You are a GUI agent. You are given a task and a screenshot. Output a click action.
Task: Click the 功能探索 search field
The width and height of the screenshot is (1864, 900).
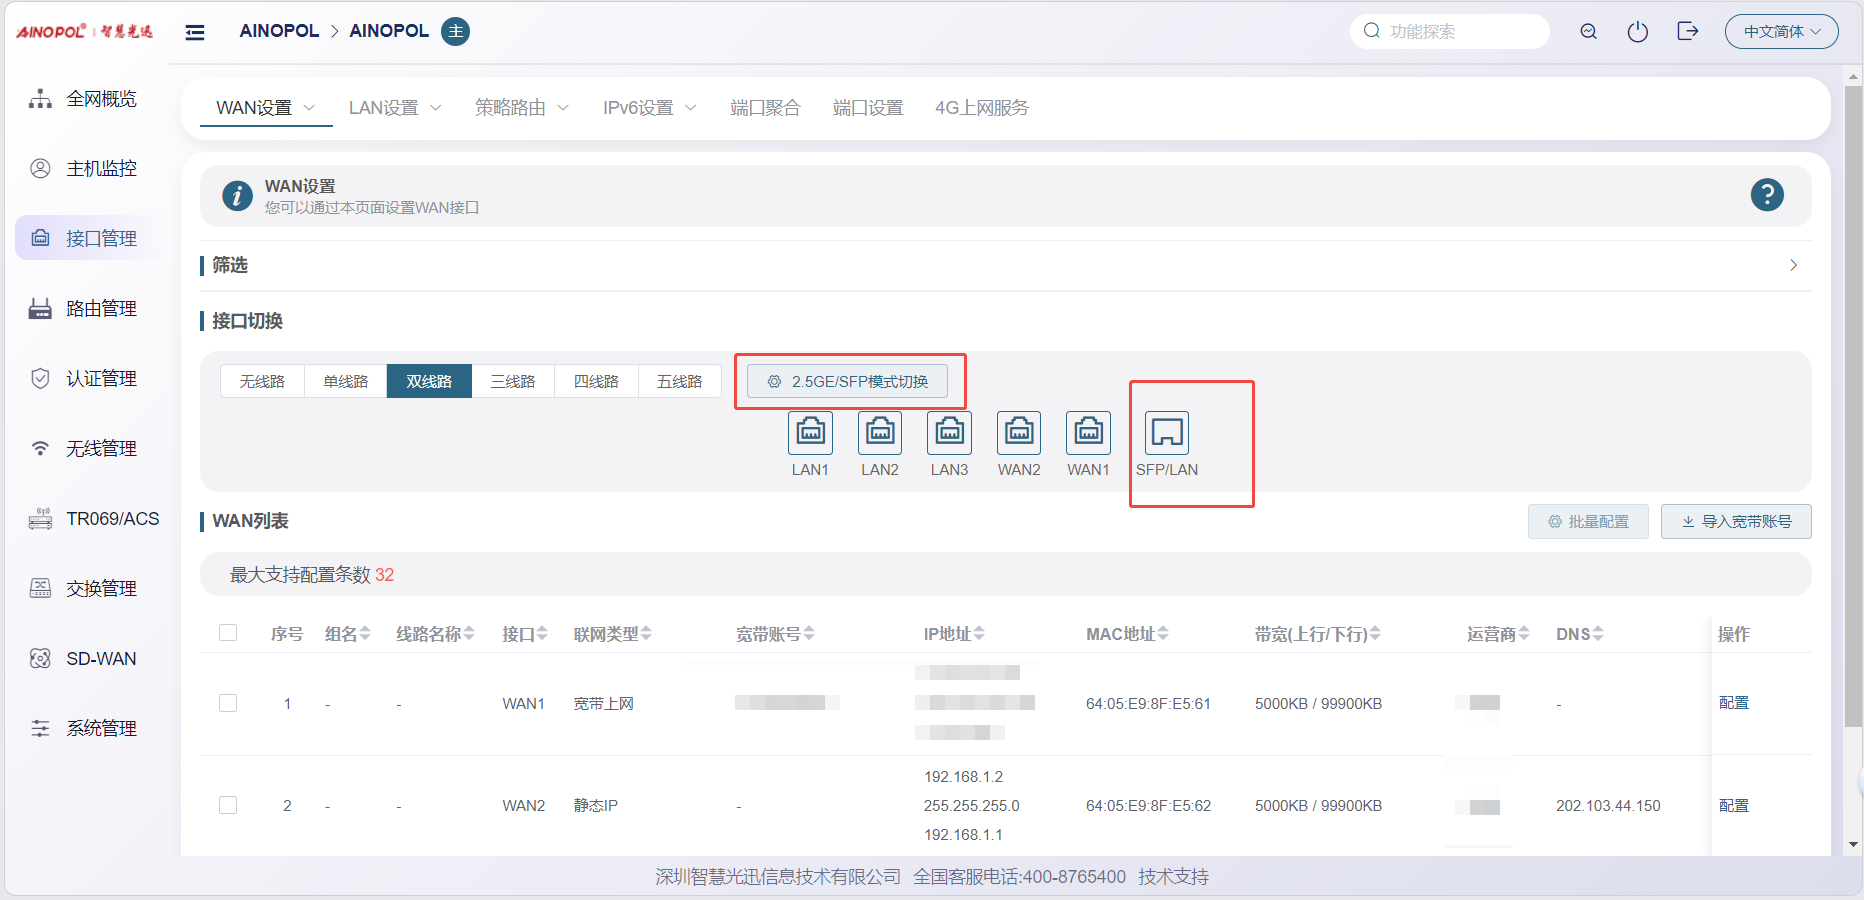pyautogui.click(x=1460, y=32)
